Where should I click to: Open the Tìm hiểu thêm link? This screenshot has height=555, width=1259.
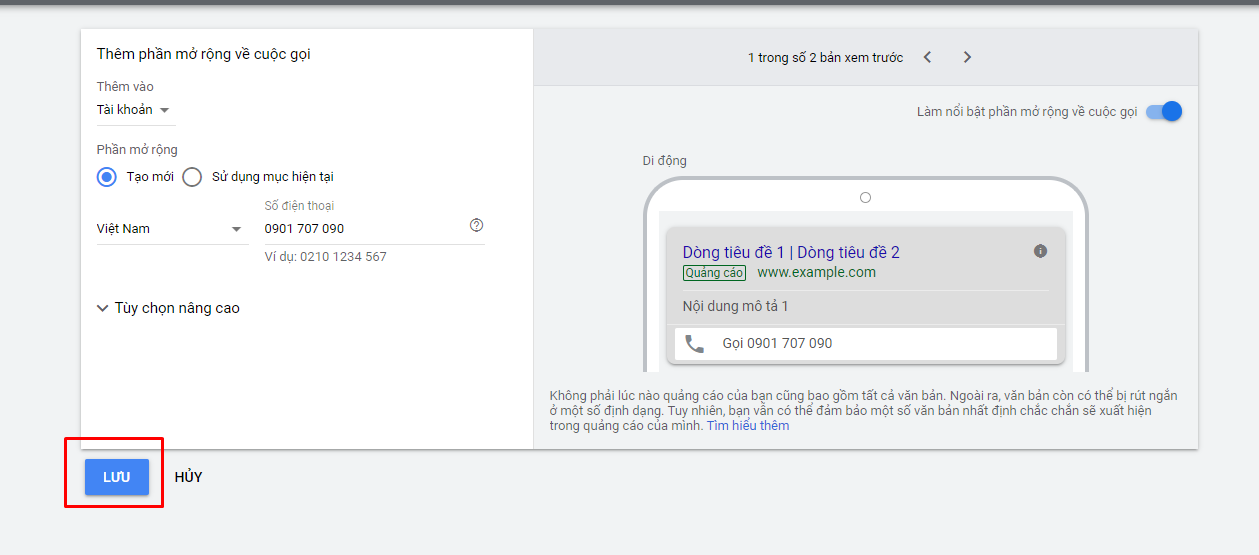click(748, 426)
